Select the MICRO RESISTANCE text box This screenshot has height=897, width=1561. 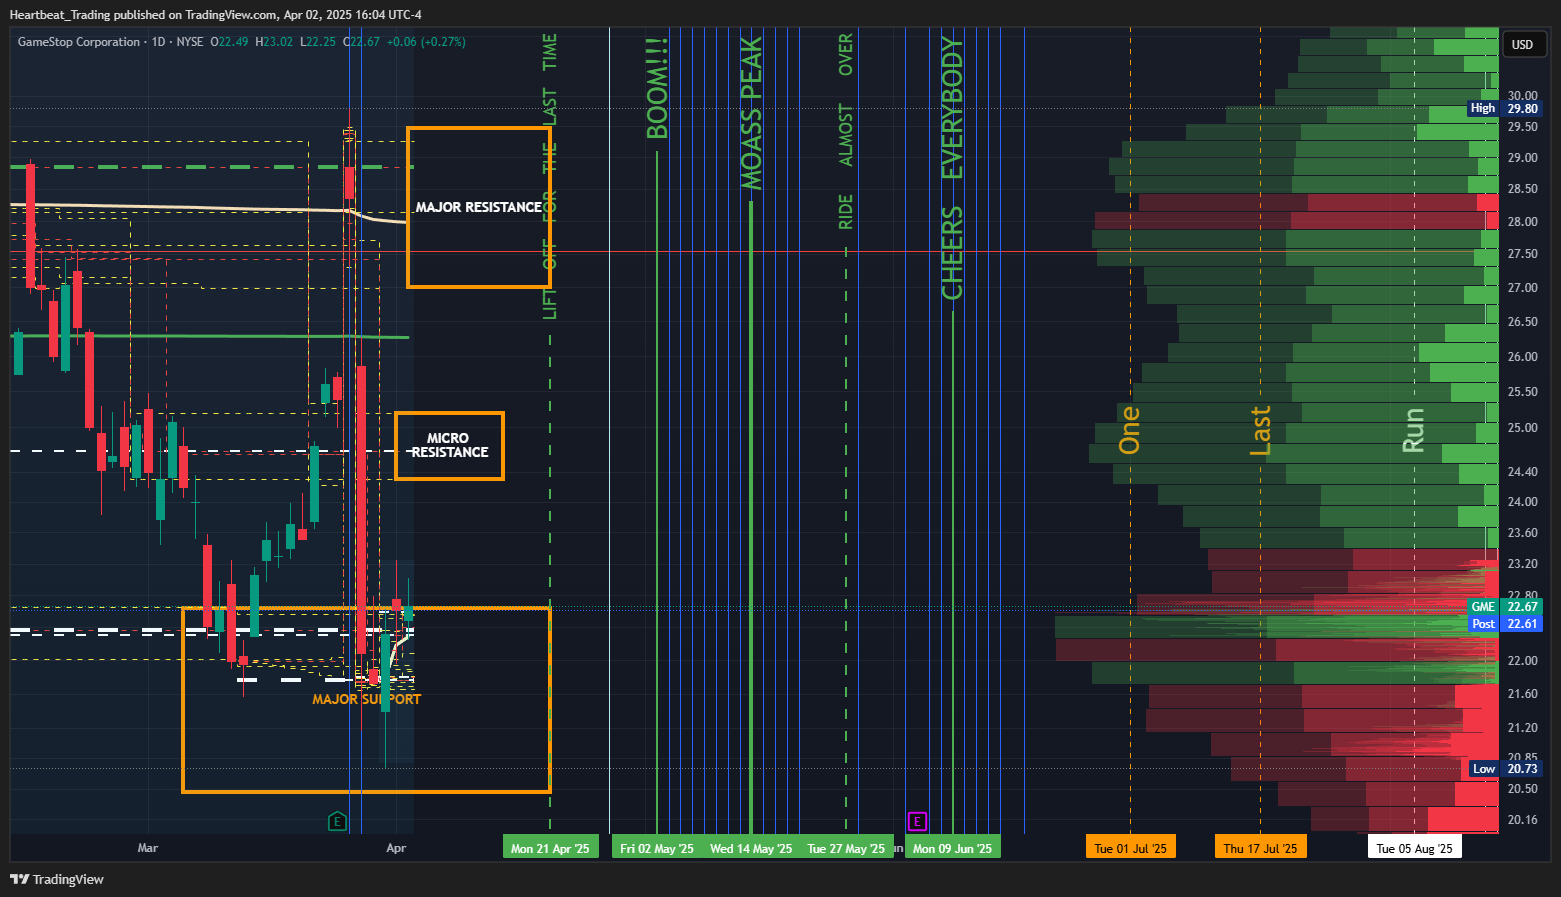click(449, 445)
